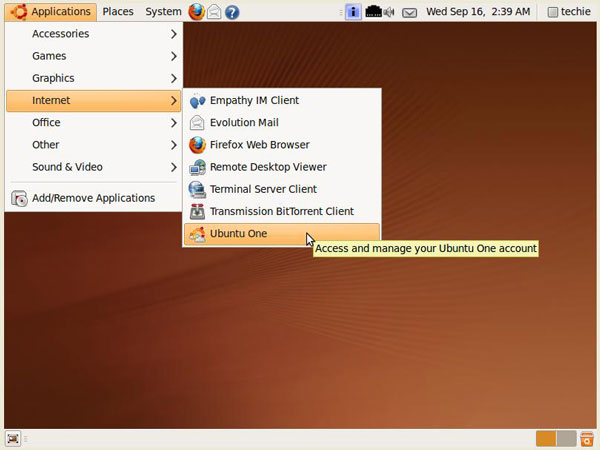The width and height of the screenshot is (600, 450).
Task: Open the network connection indicator
Action: tap(373, 12)
